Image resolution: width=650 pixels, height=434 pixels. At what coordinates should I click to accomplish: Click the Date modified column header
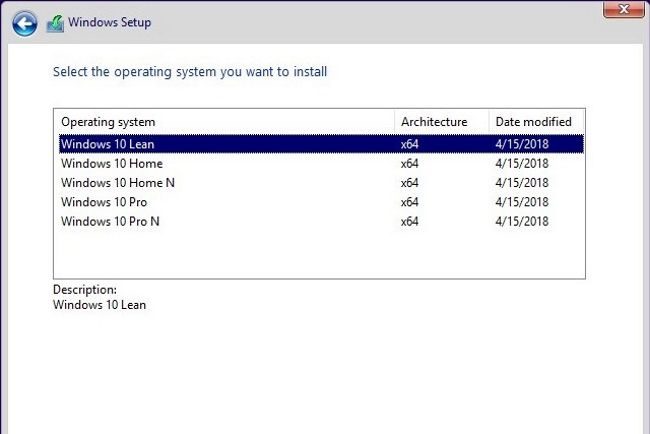[536, 122]
